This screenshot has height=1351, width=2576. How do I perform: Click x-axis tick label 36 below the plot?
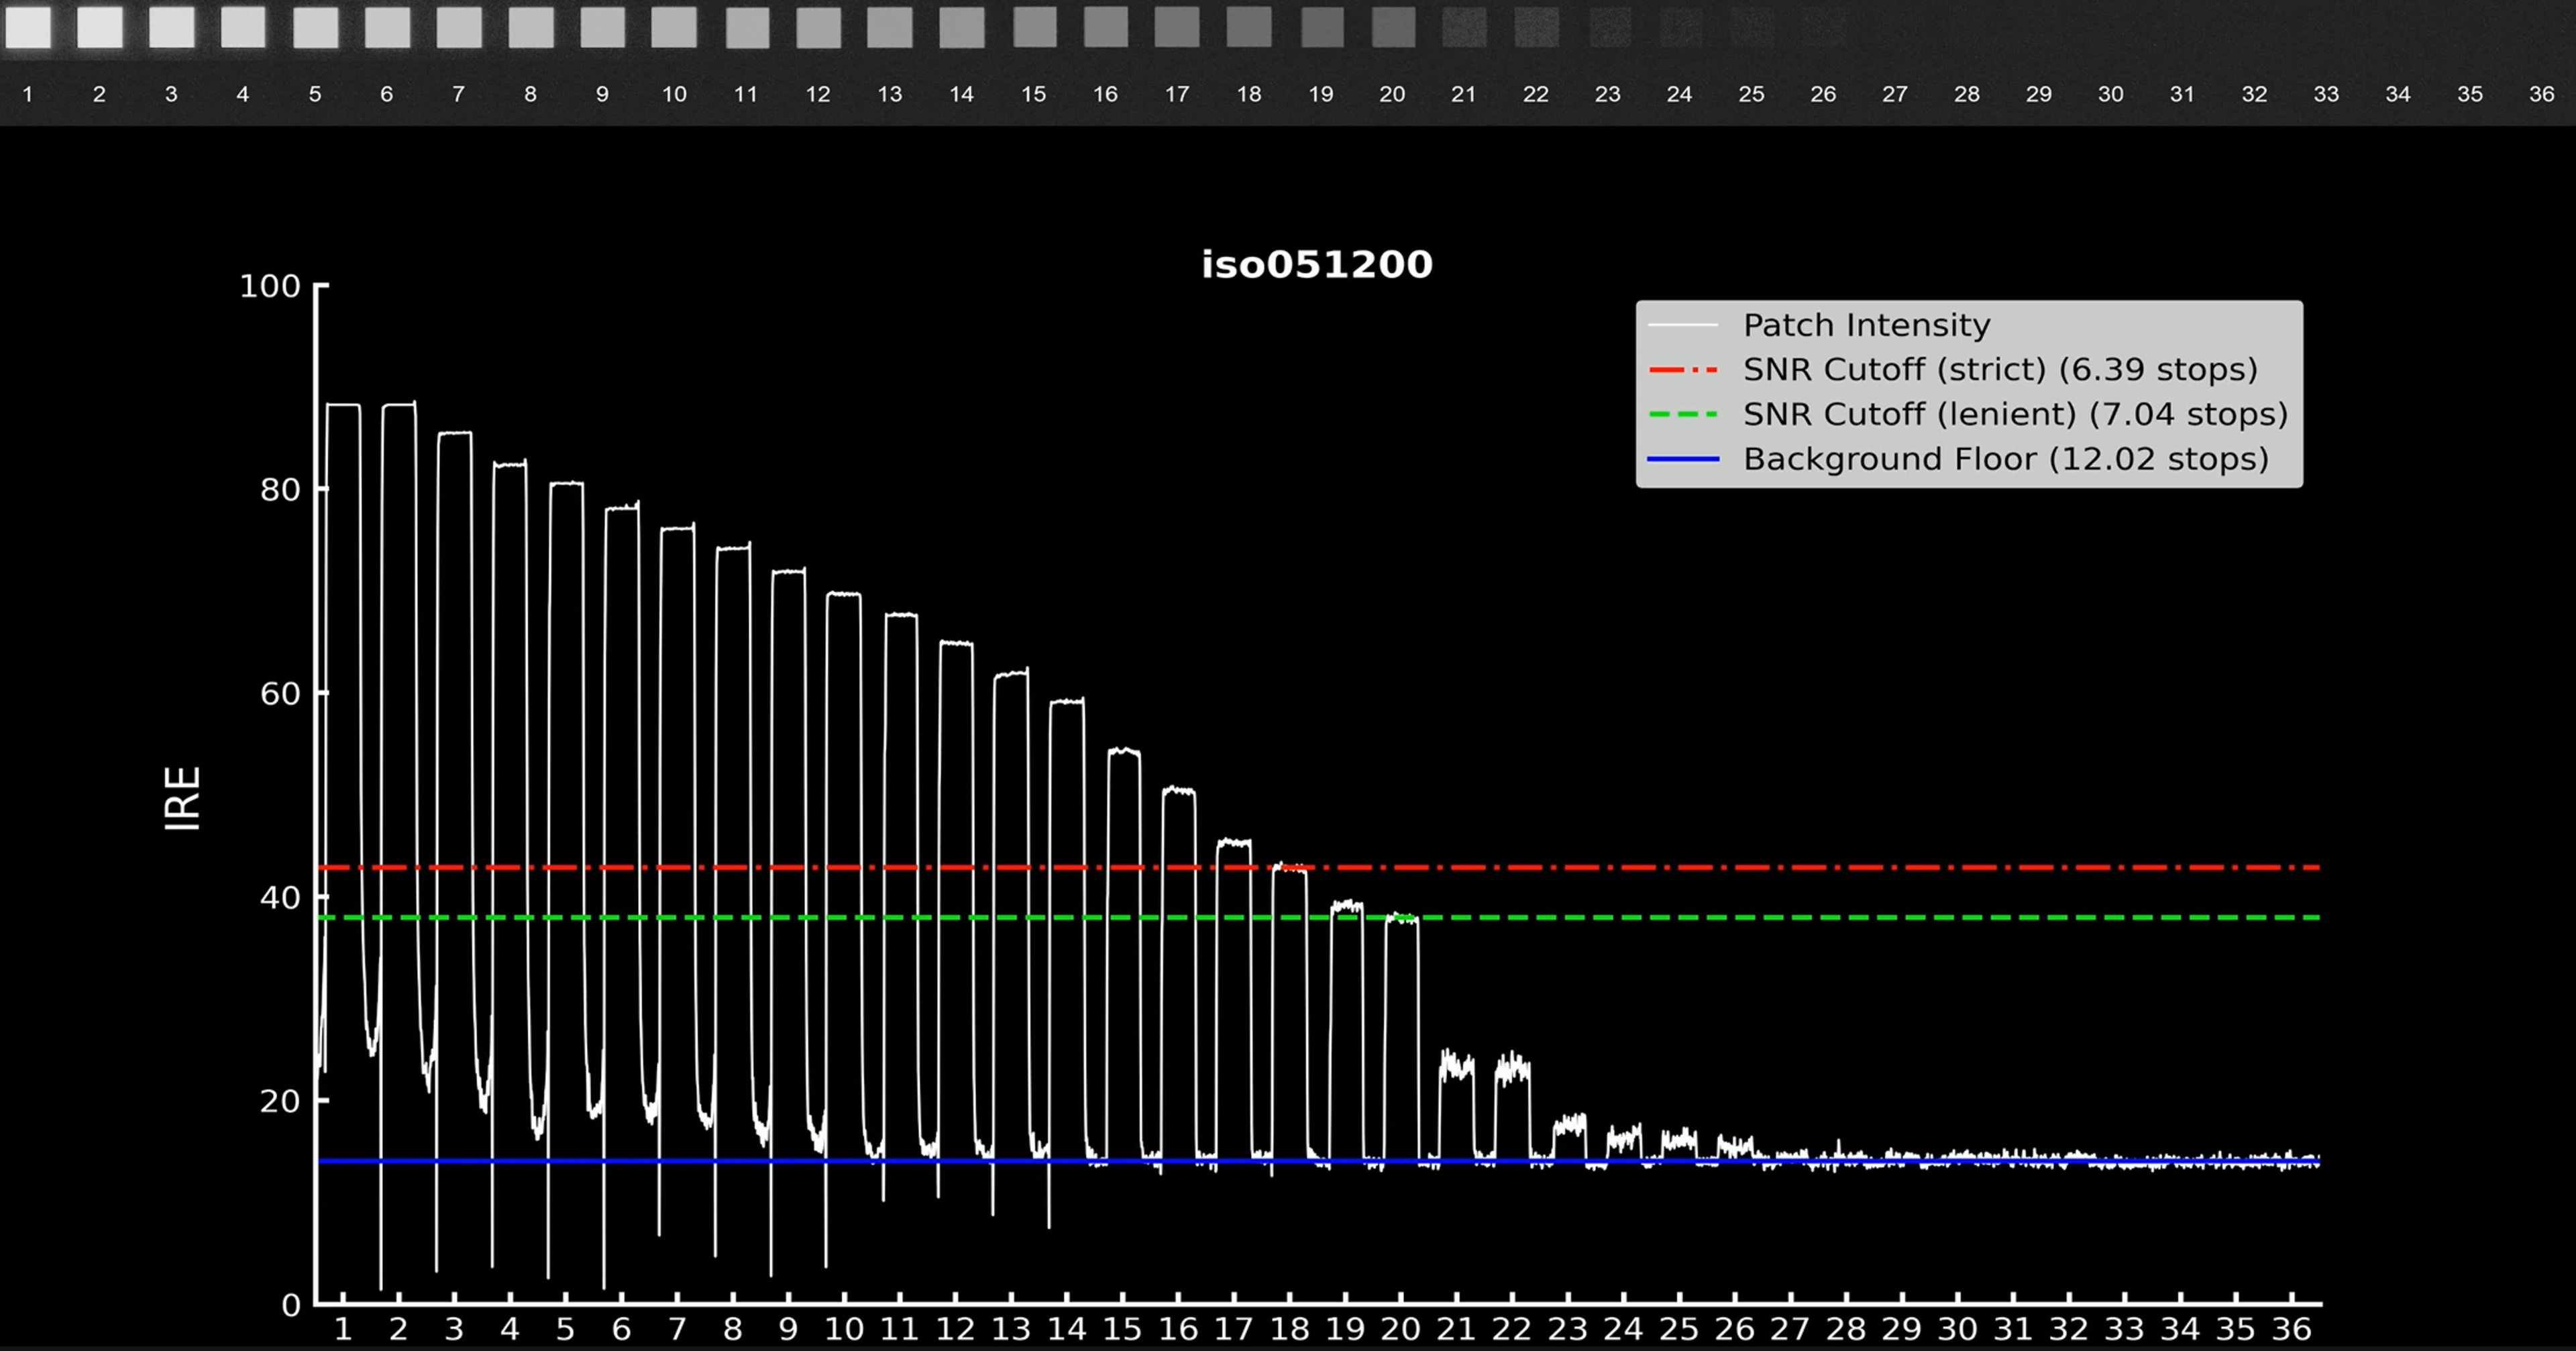click(x=2291, y=1329)
